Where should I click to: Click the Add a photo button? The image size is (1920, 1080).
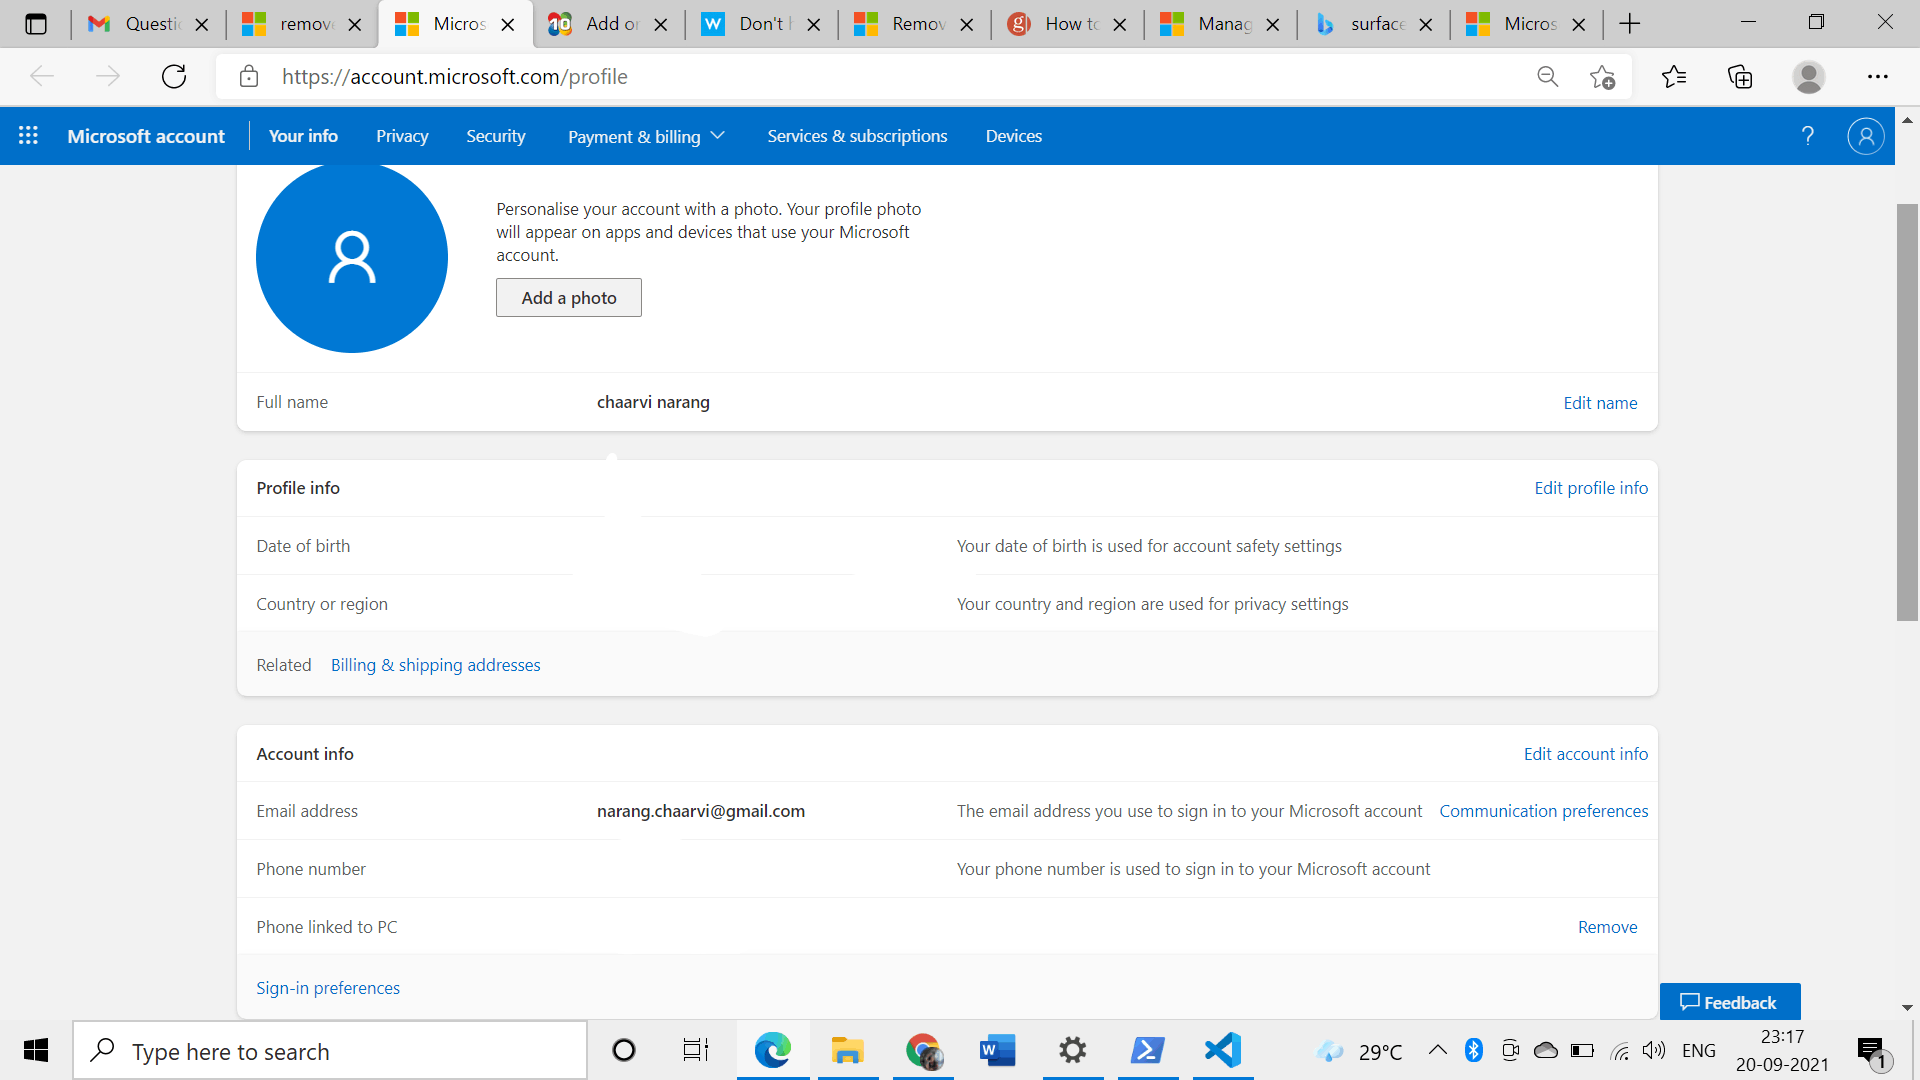[x=568, y=298]
